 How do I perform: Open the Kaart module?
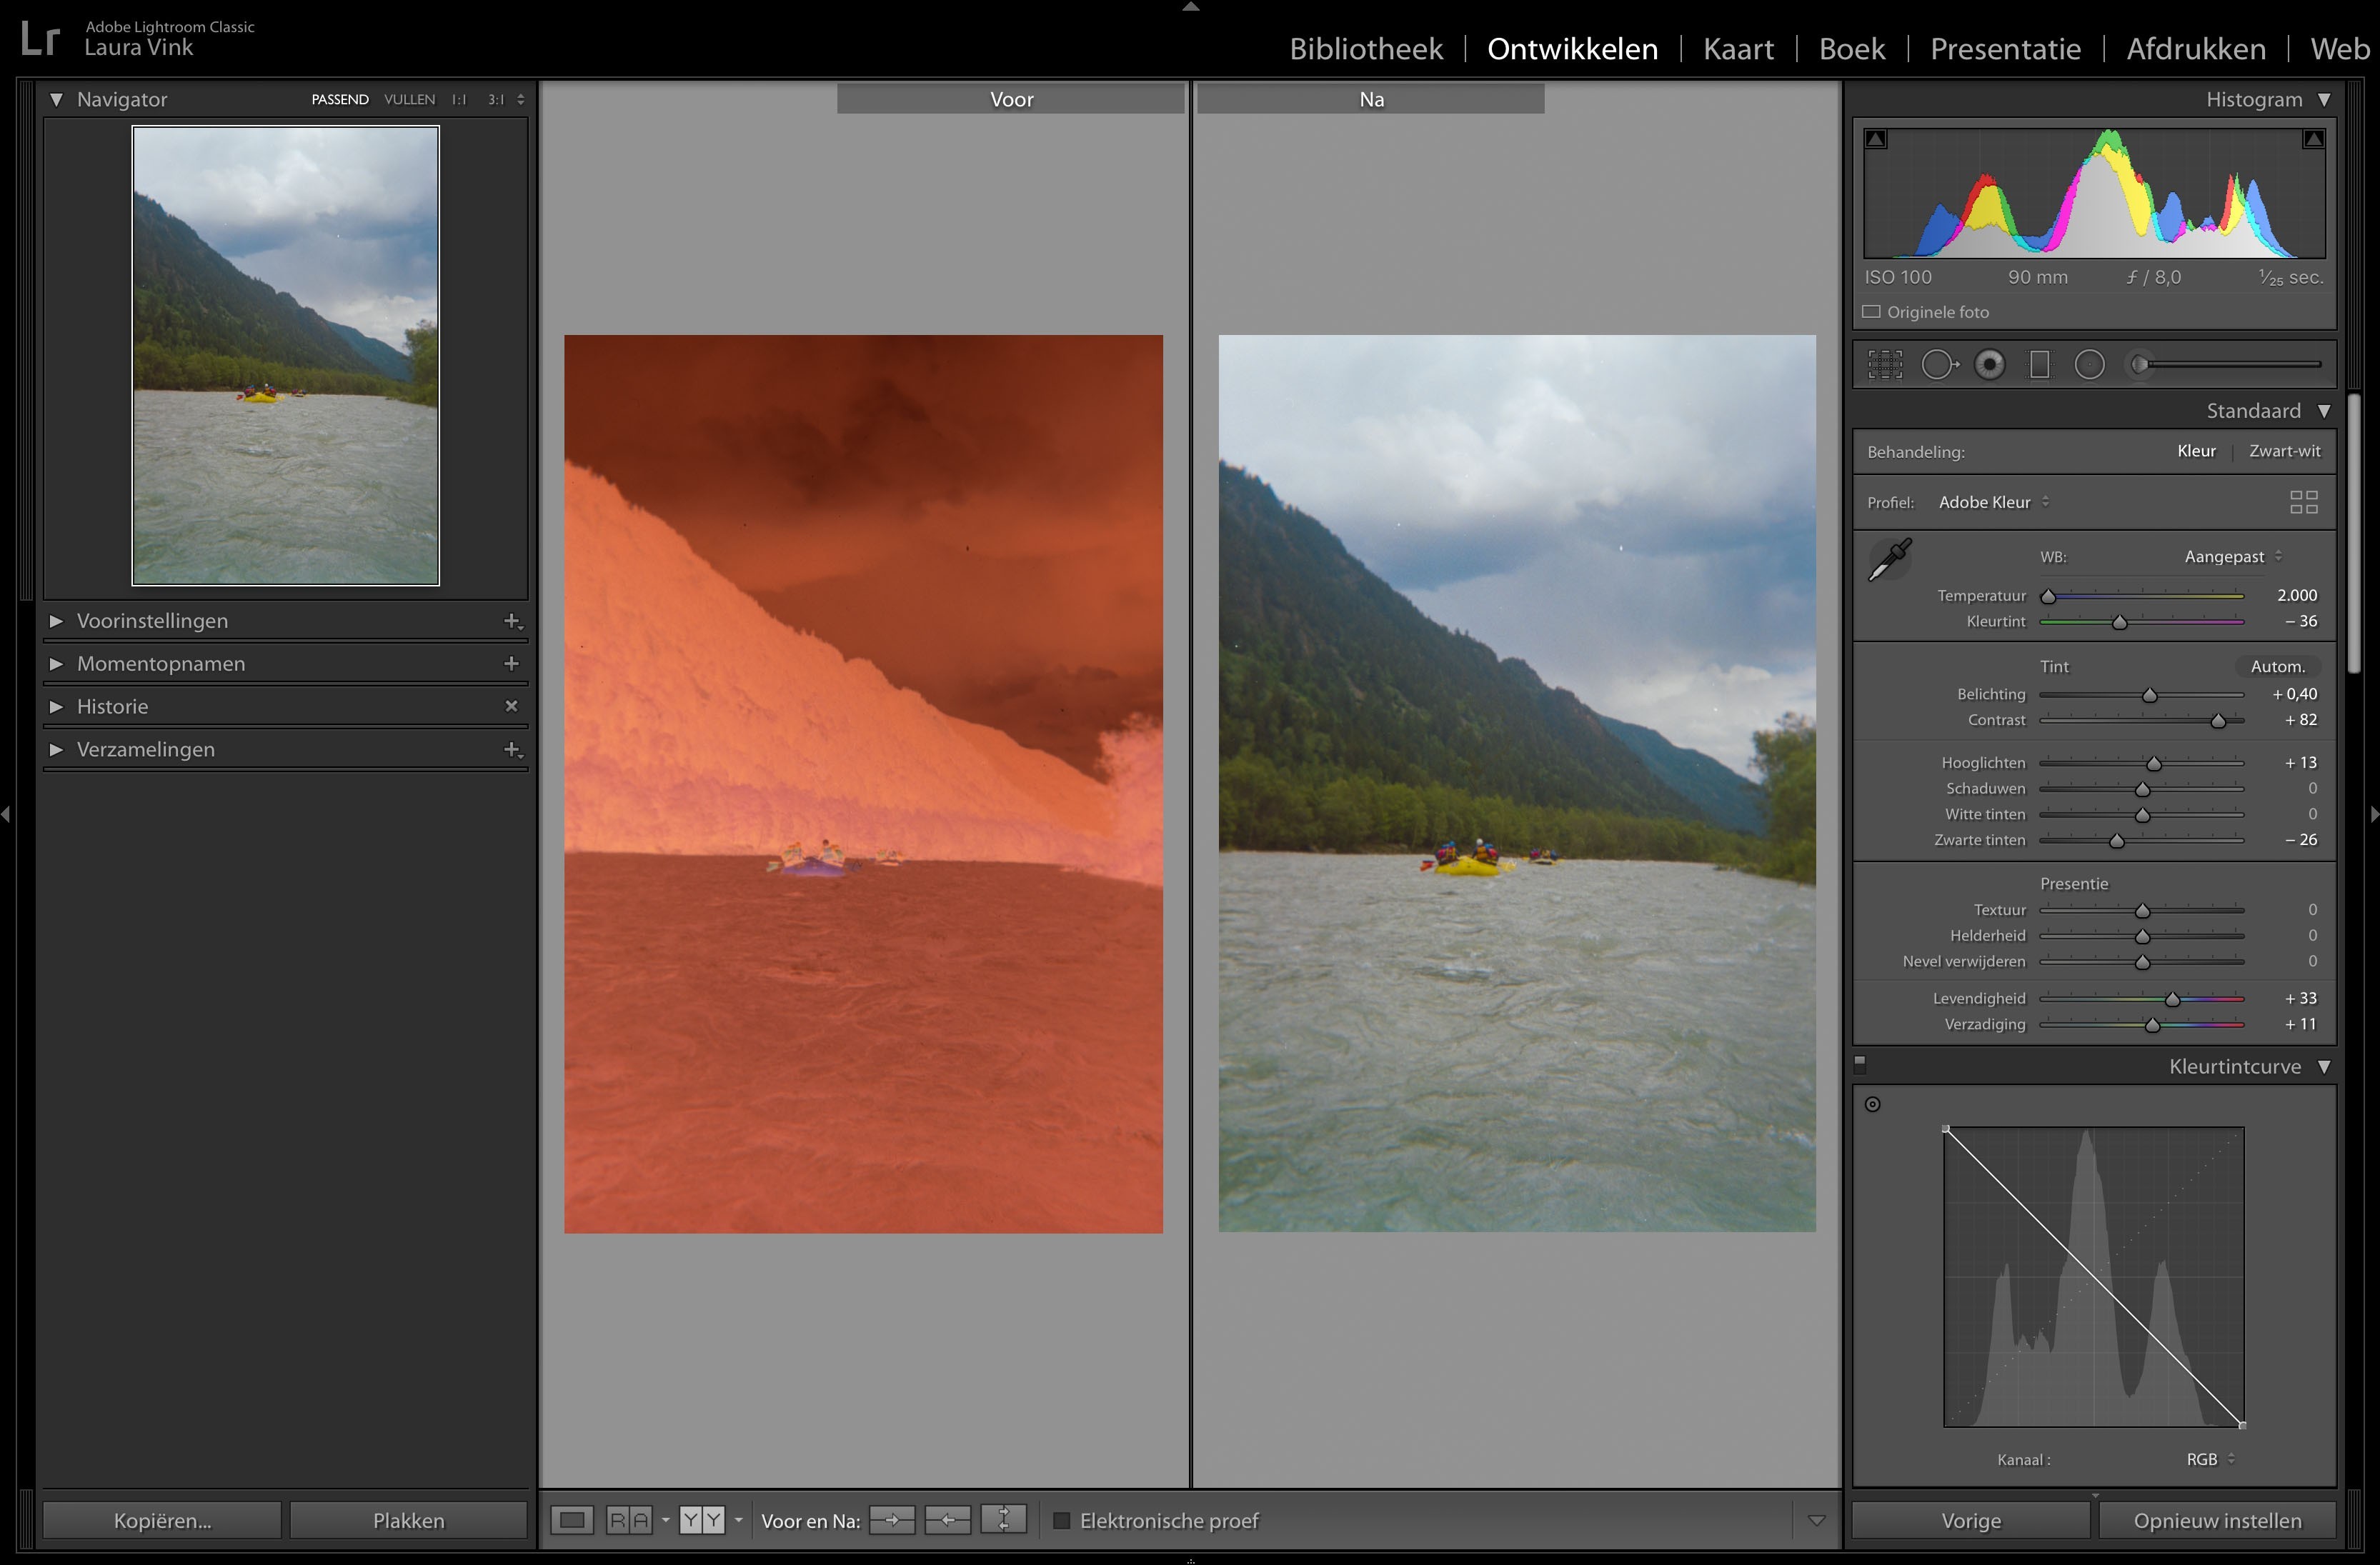tap(1739, 48)
